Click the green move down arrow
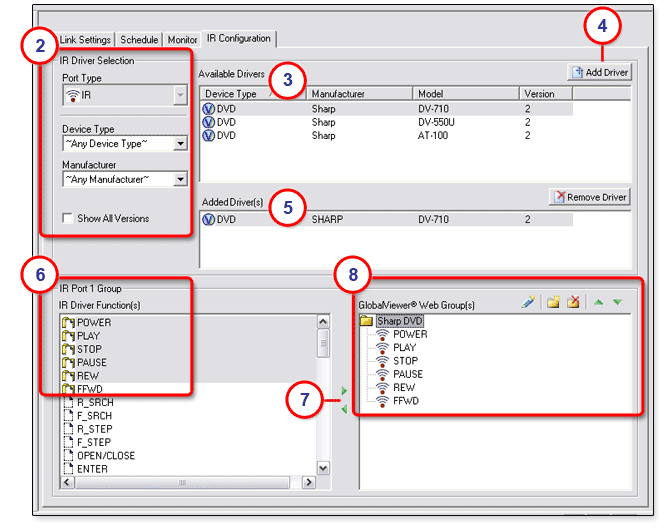Screen dimensions: 670x529 pyautogui.click(x=617, y=302)
